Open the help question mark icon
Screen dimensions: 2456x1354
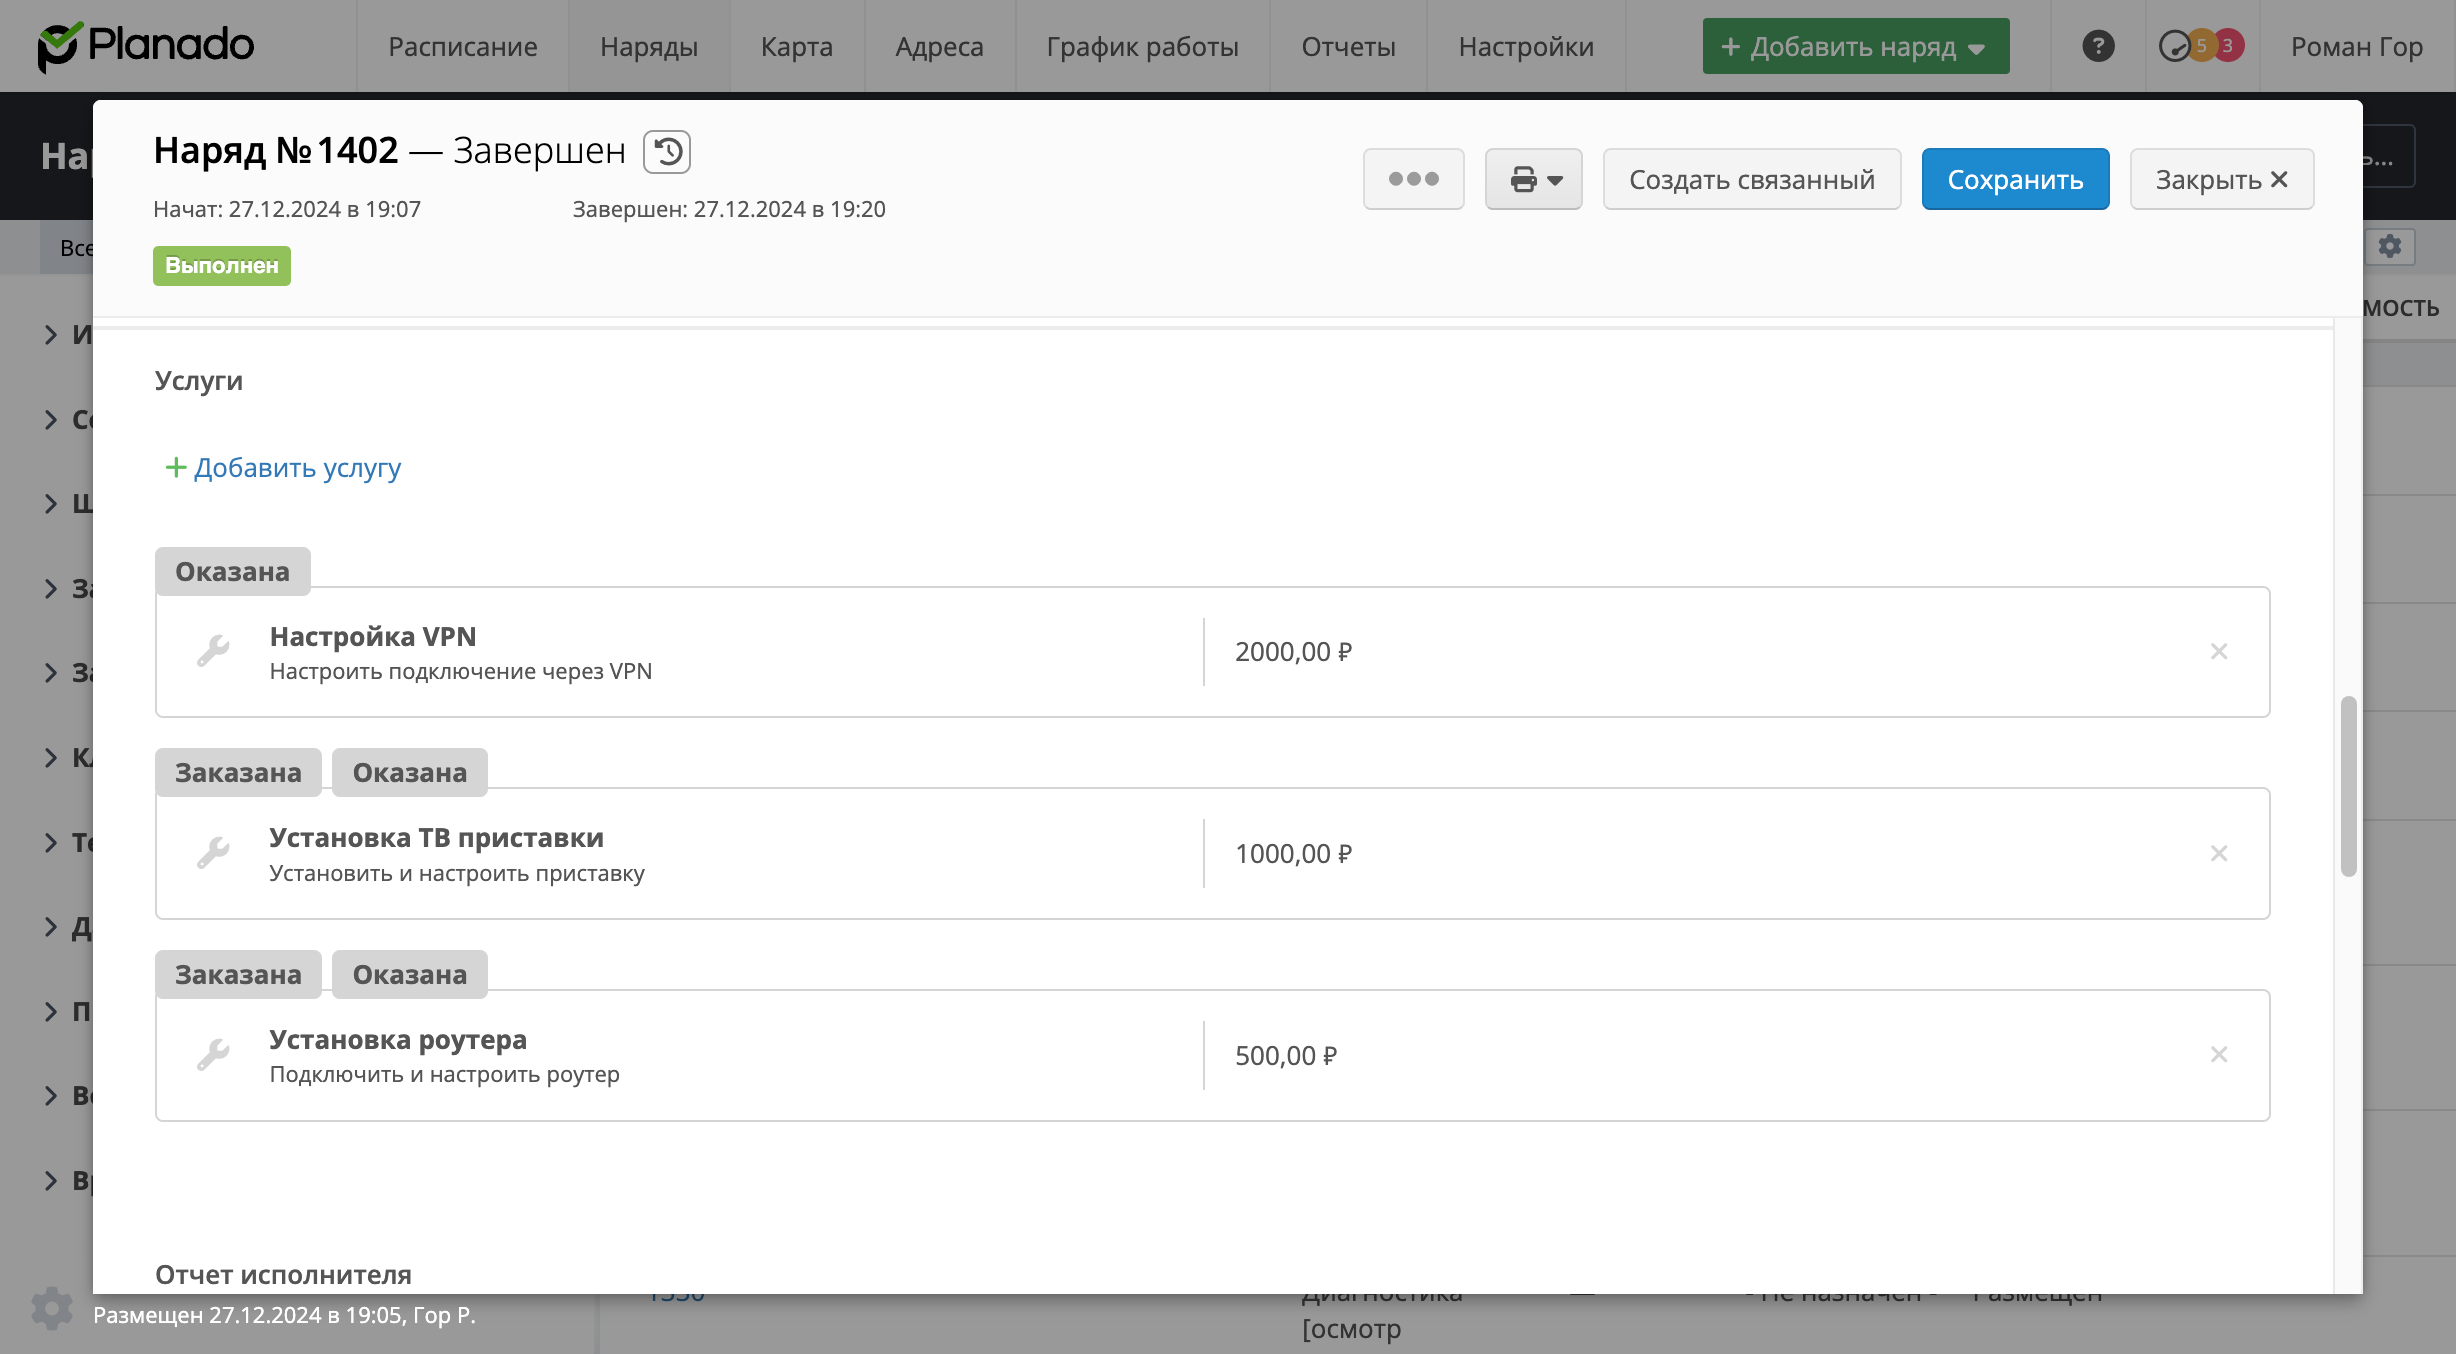[x=2098, y=46]
